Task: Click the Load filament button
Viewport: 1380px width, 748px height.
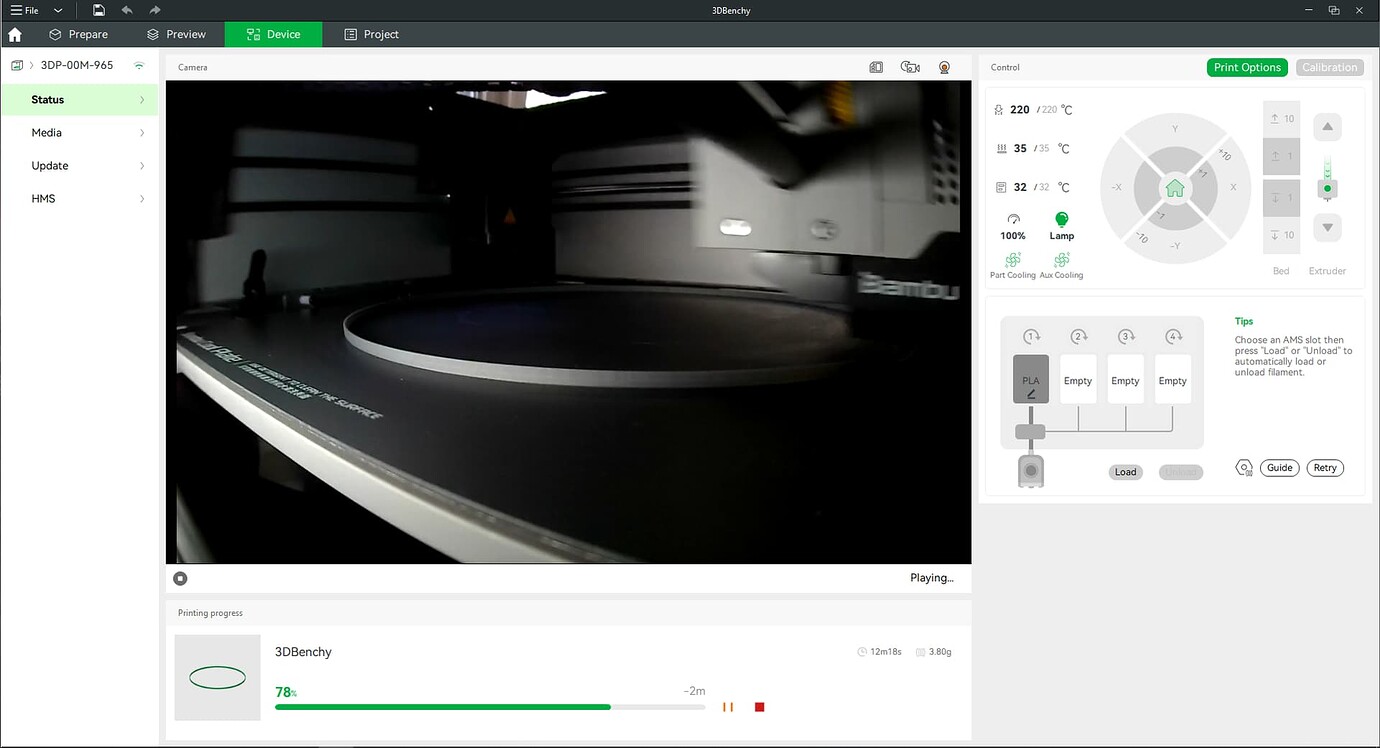Action: click(1126, 472)
